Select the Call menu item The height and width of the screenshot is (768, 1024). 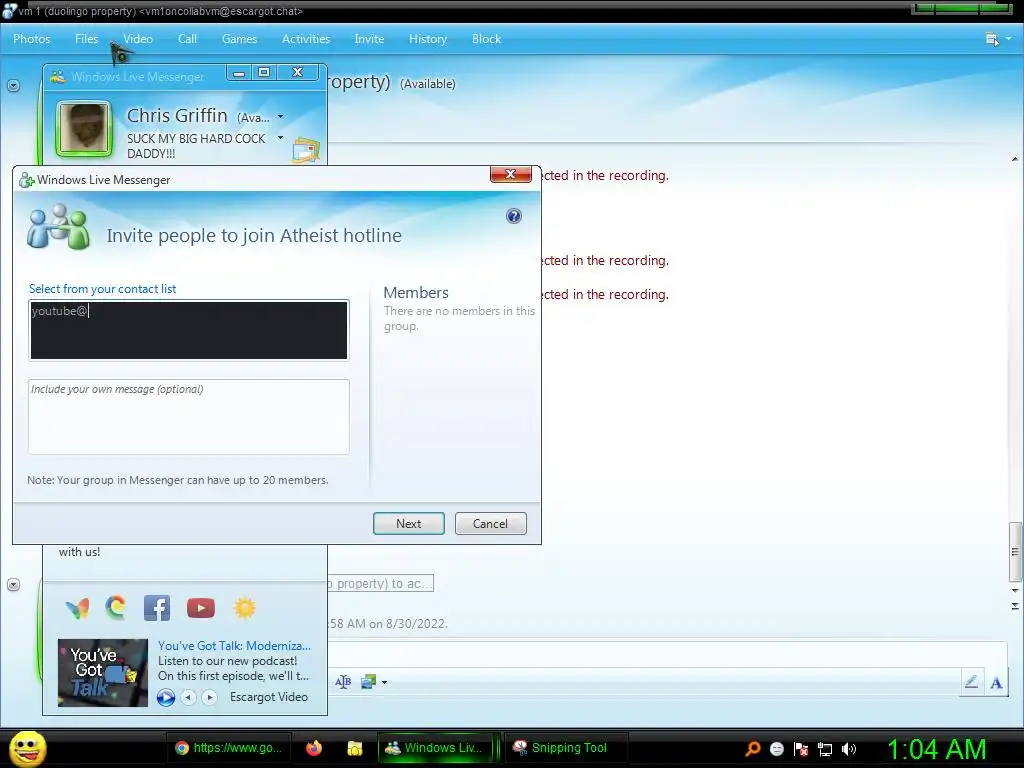187,39
